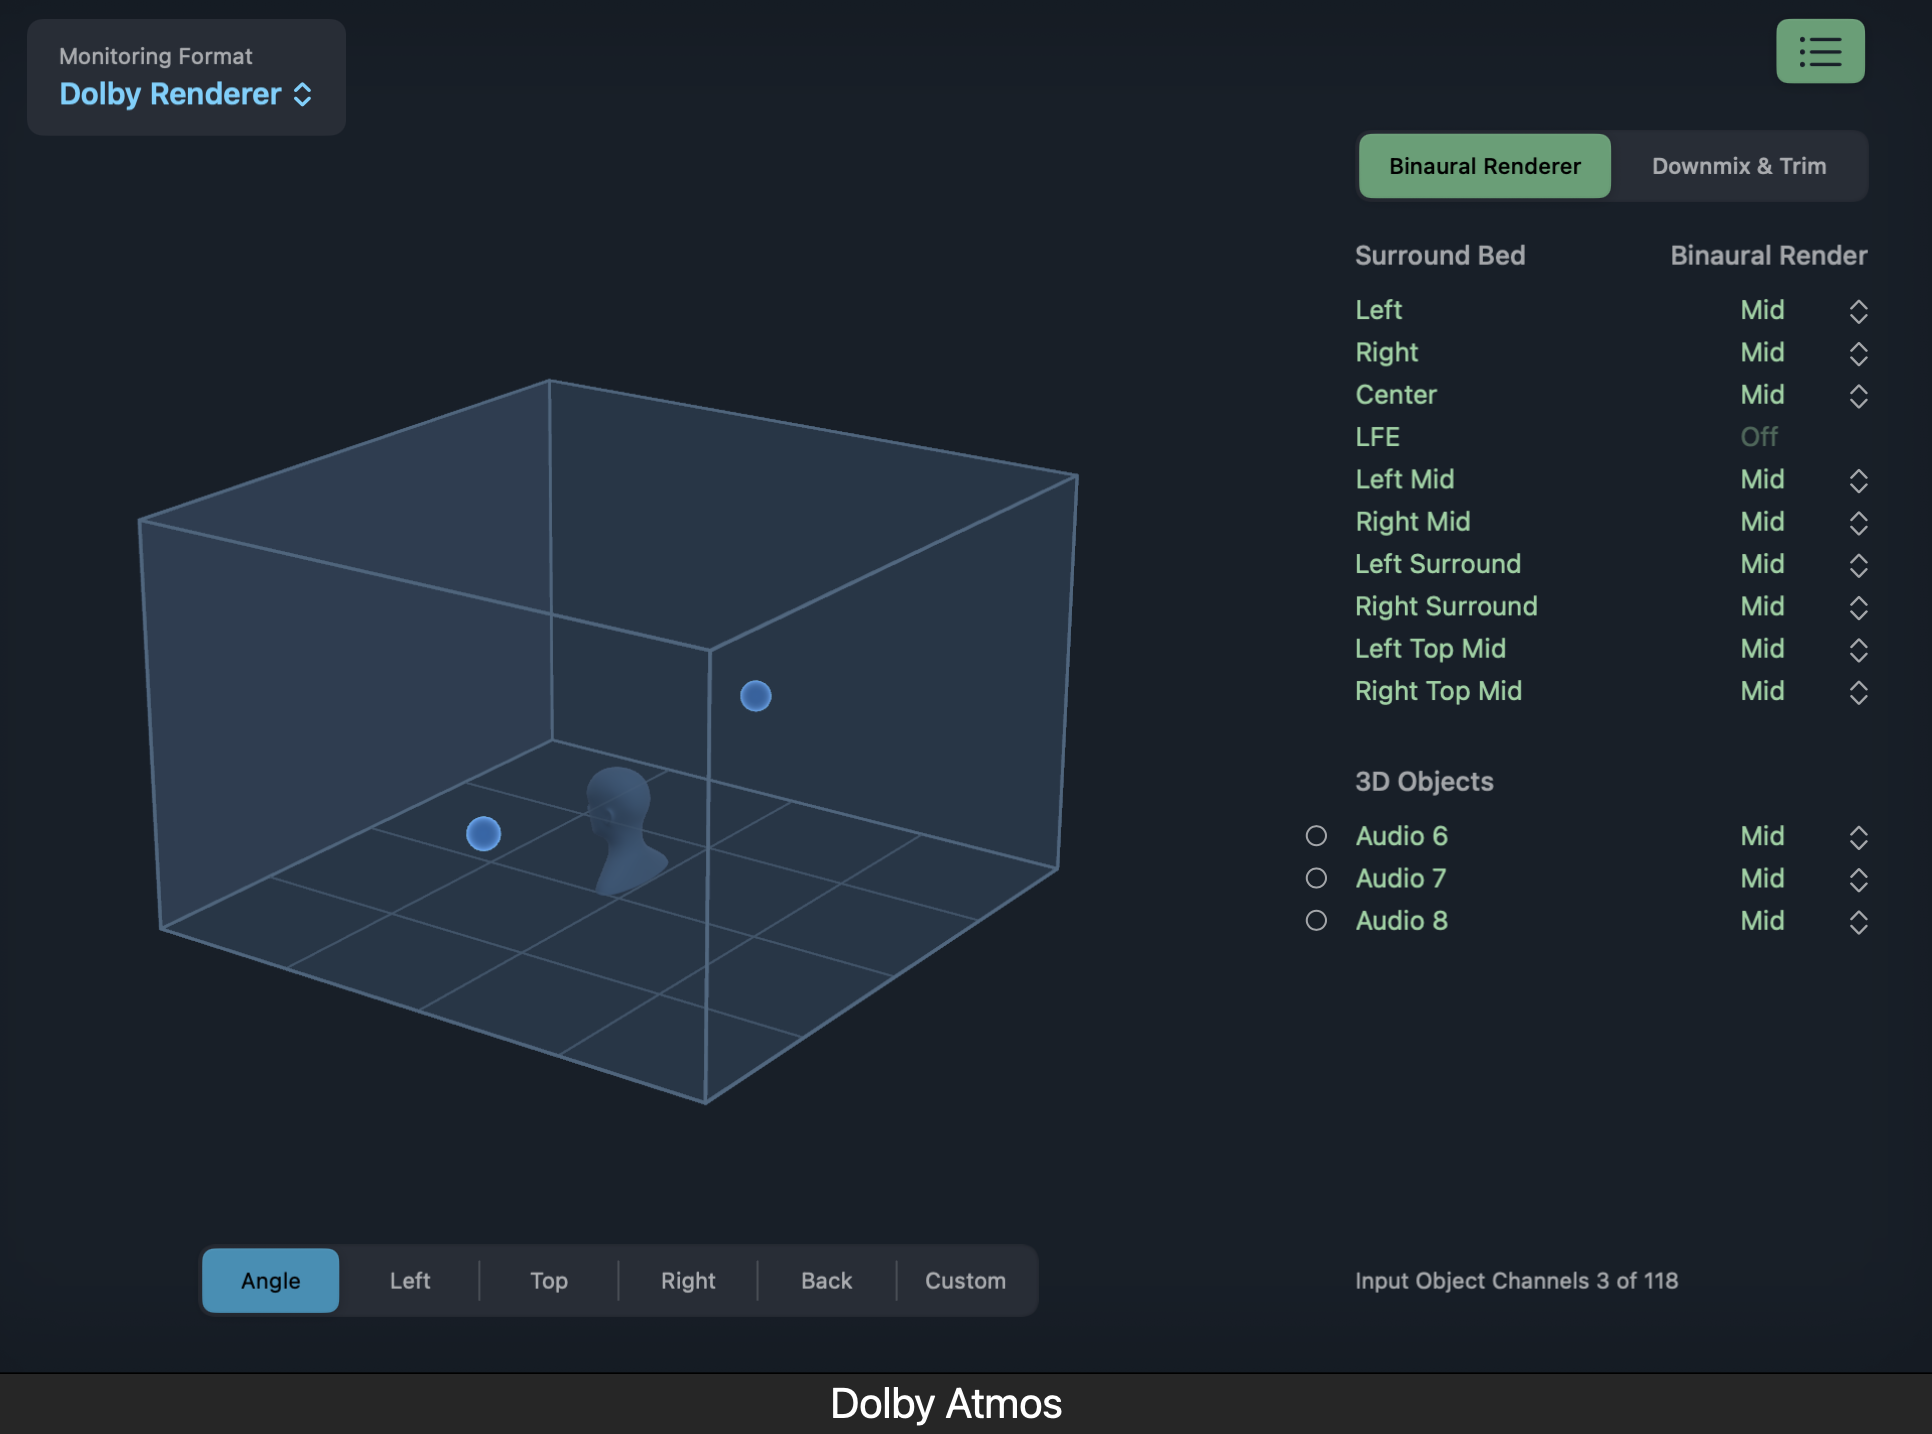Click the Right Top Mid channel label
Image resolution: width=1932 pixels, height=1434 pixels.
click(x=1438, y=691)
